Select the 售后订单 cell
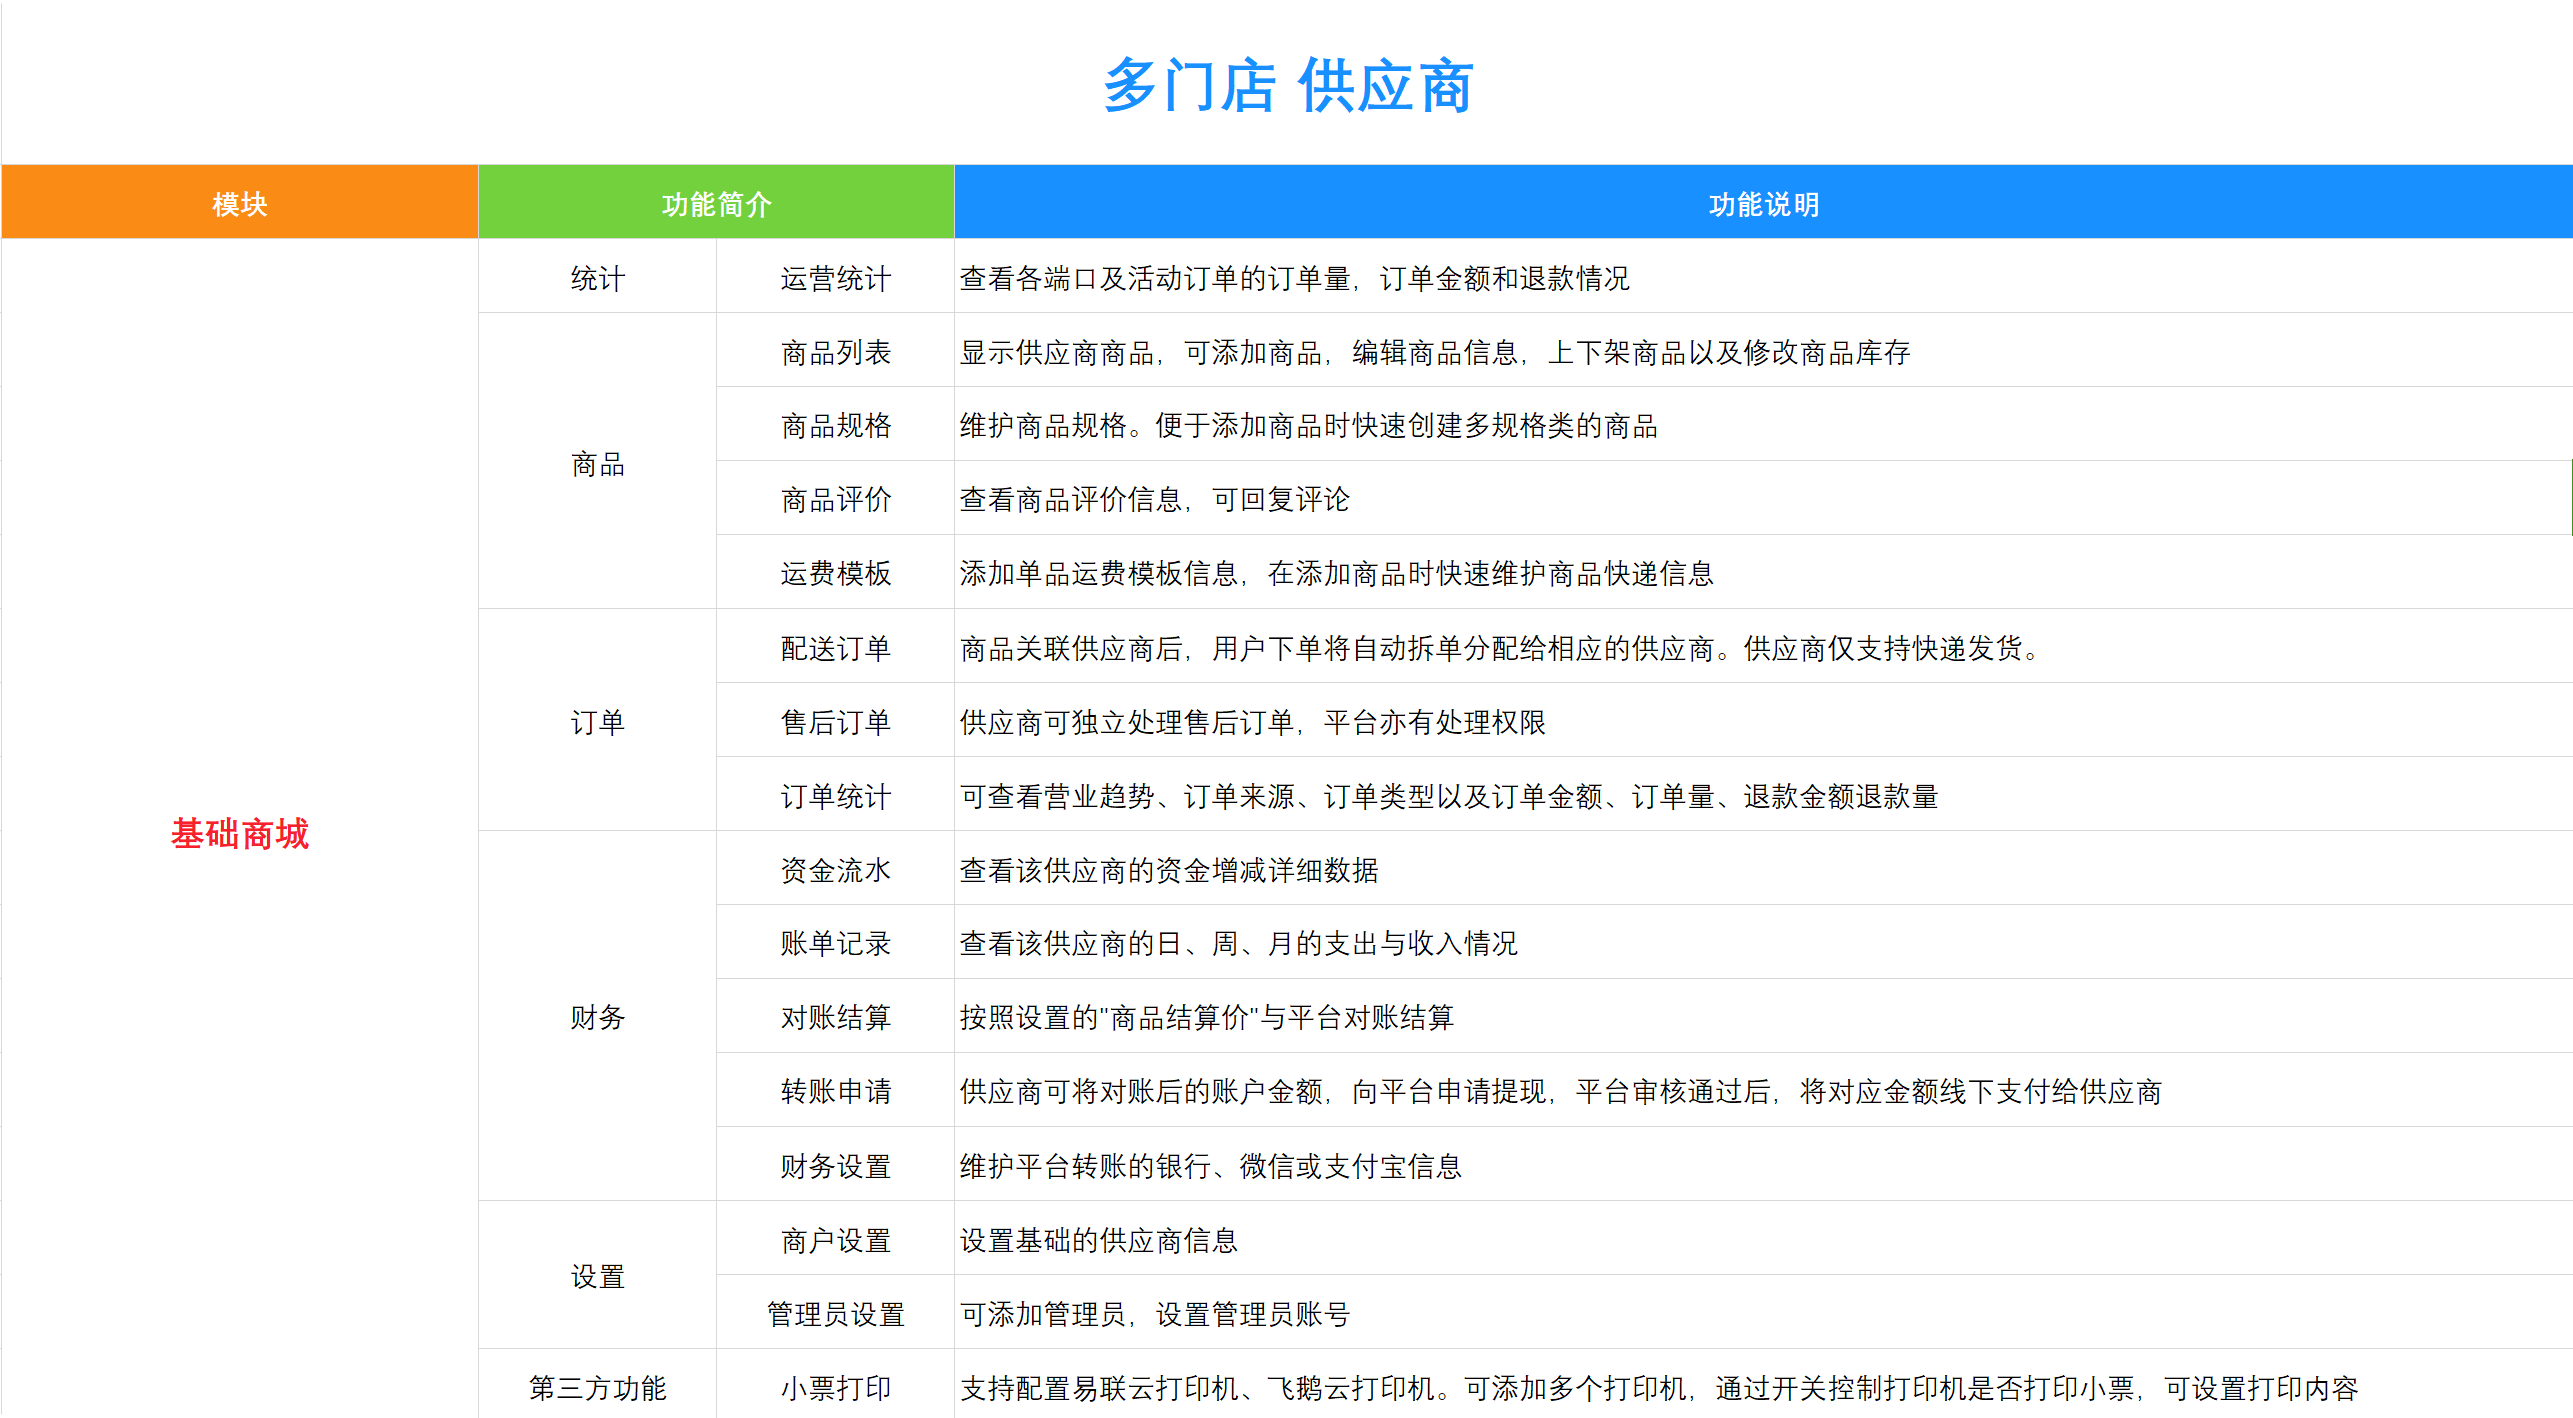The width and height of the screenshot is (2573, 1418). coord(835,722)
